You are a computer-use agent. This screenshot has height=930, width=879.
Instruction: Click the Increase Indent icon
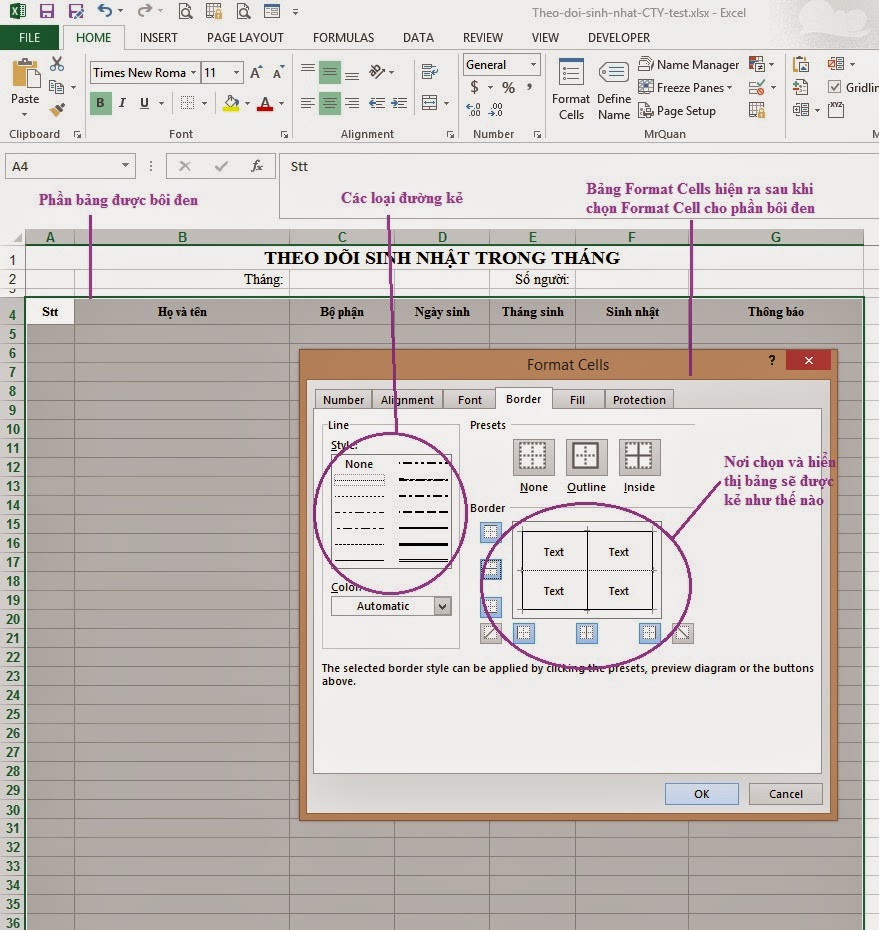(x=399, y=104)
